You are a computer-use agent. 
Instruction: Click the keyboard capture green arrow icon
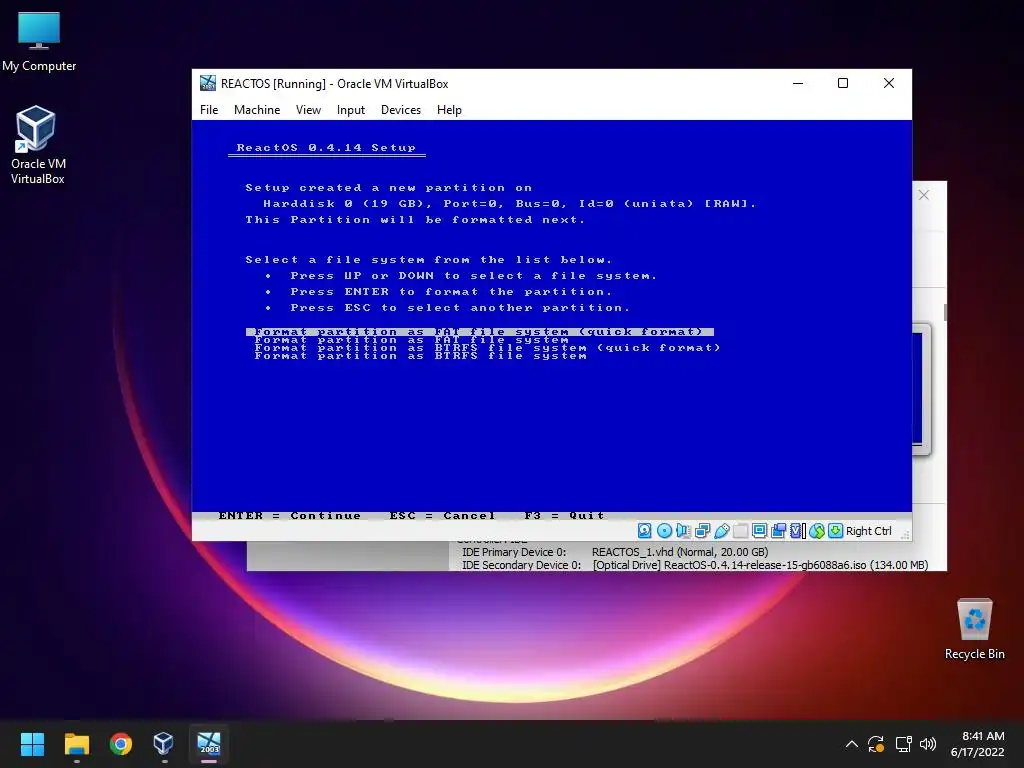pos(835,531)
